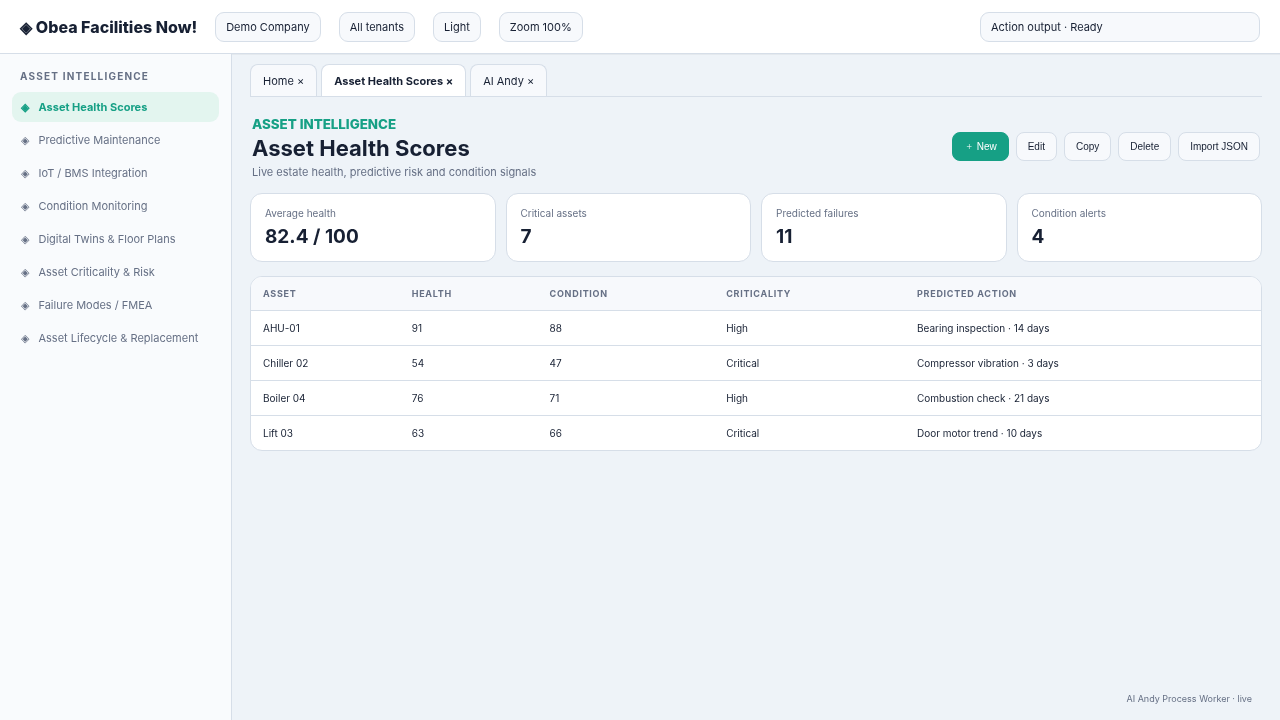Click the diamond icon beside Digital Twins & Floor Plans
Image resolution: width=1280 pixels, height=720 pixels.
(x=25, y=239)
